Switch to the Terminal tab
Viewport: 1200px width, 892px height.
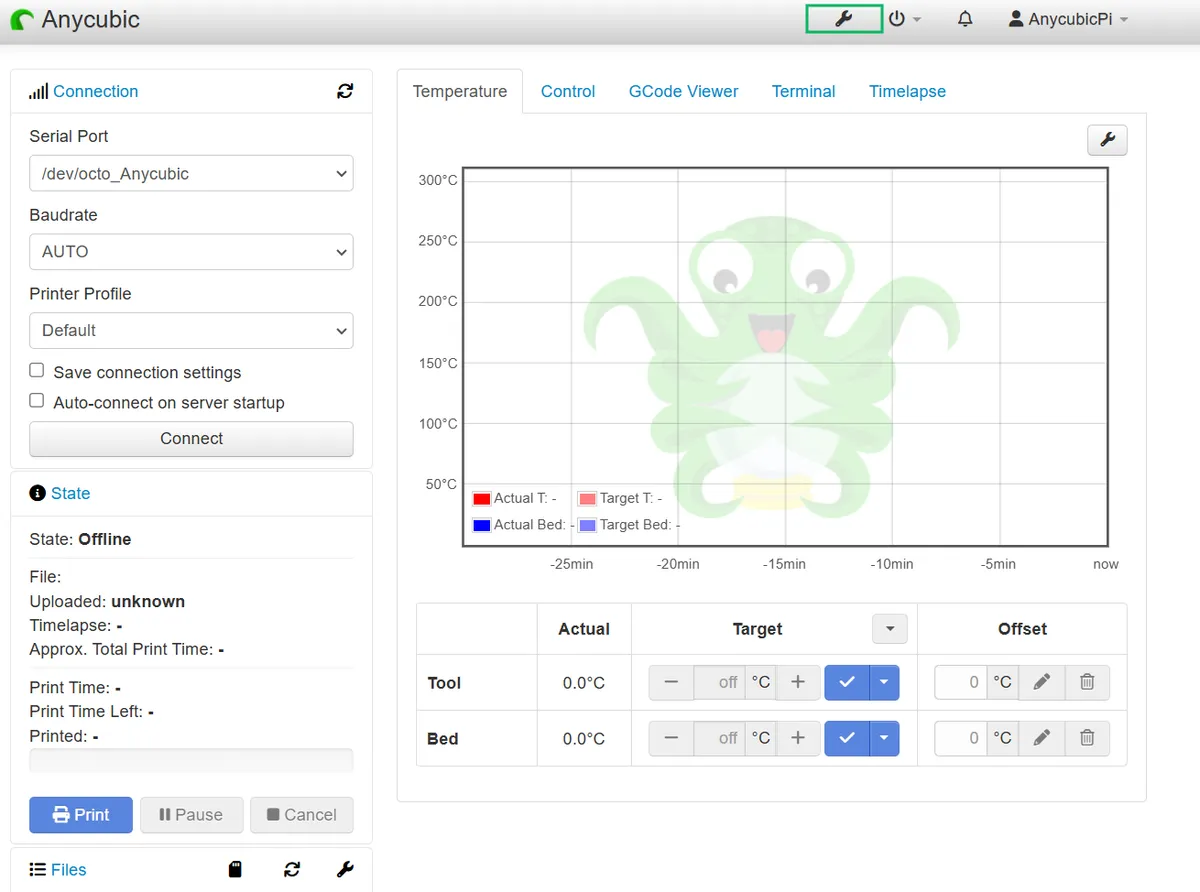pos(804,91)
